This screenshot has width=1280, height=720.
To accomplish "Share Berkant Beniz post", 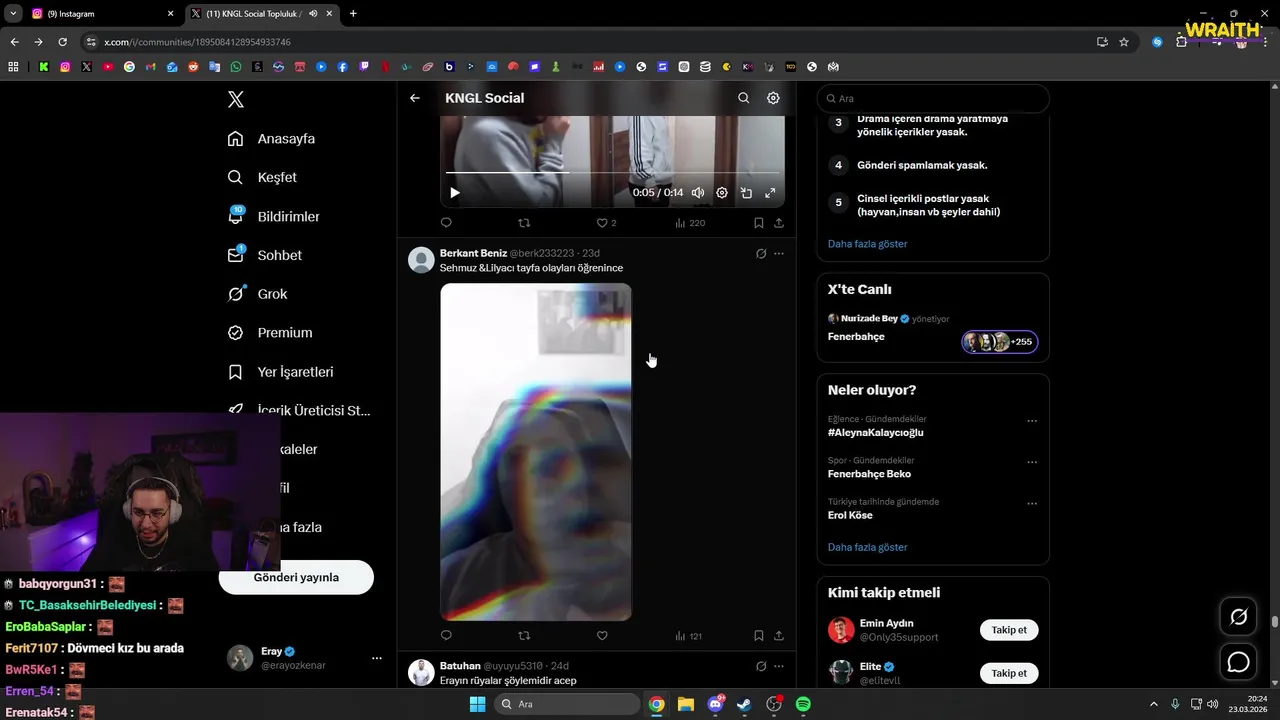I will click(779, 636).
